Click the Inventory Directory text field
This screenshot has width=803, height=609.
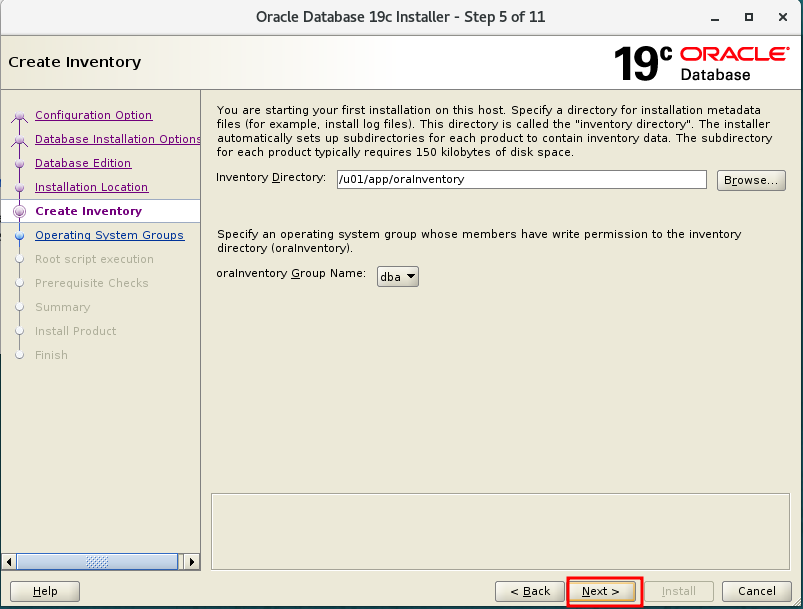[x=521, y=179]
